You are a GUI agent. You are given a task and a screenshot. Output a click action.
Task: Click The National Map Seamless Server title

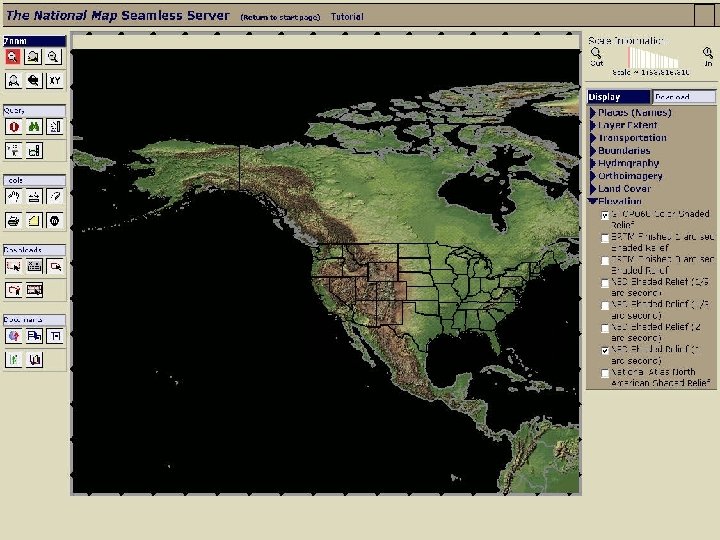coord(118,15)
